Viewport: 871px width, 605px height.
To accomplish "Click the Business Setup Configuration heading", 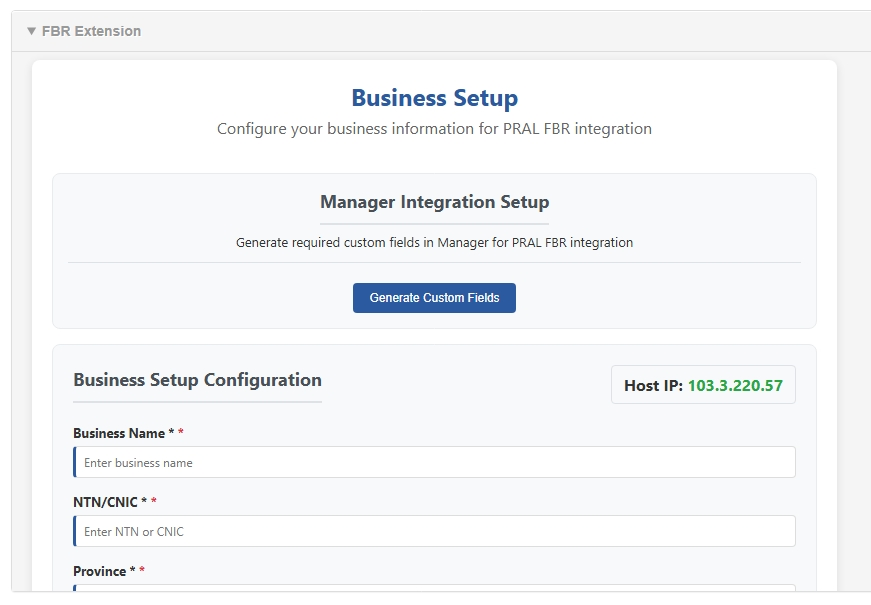I will [197, 380].
